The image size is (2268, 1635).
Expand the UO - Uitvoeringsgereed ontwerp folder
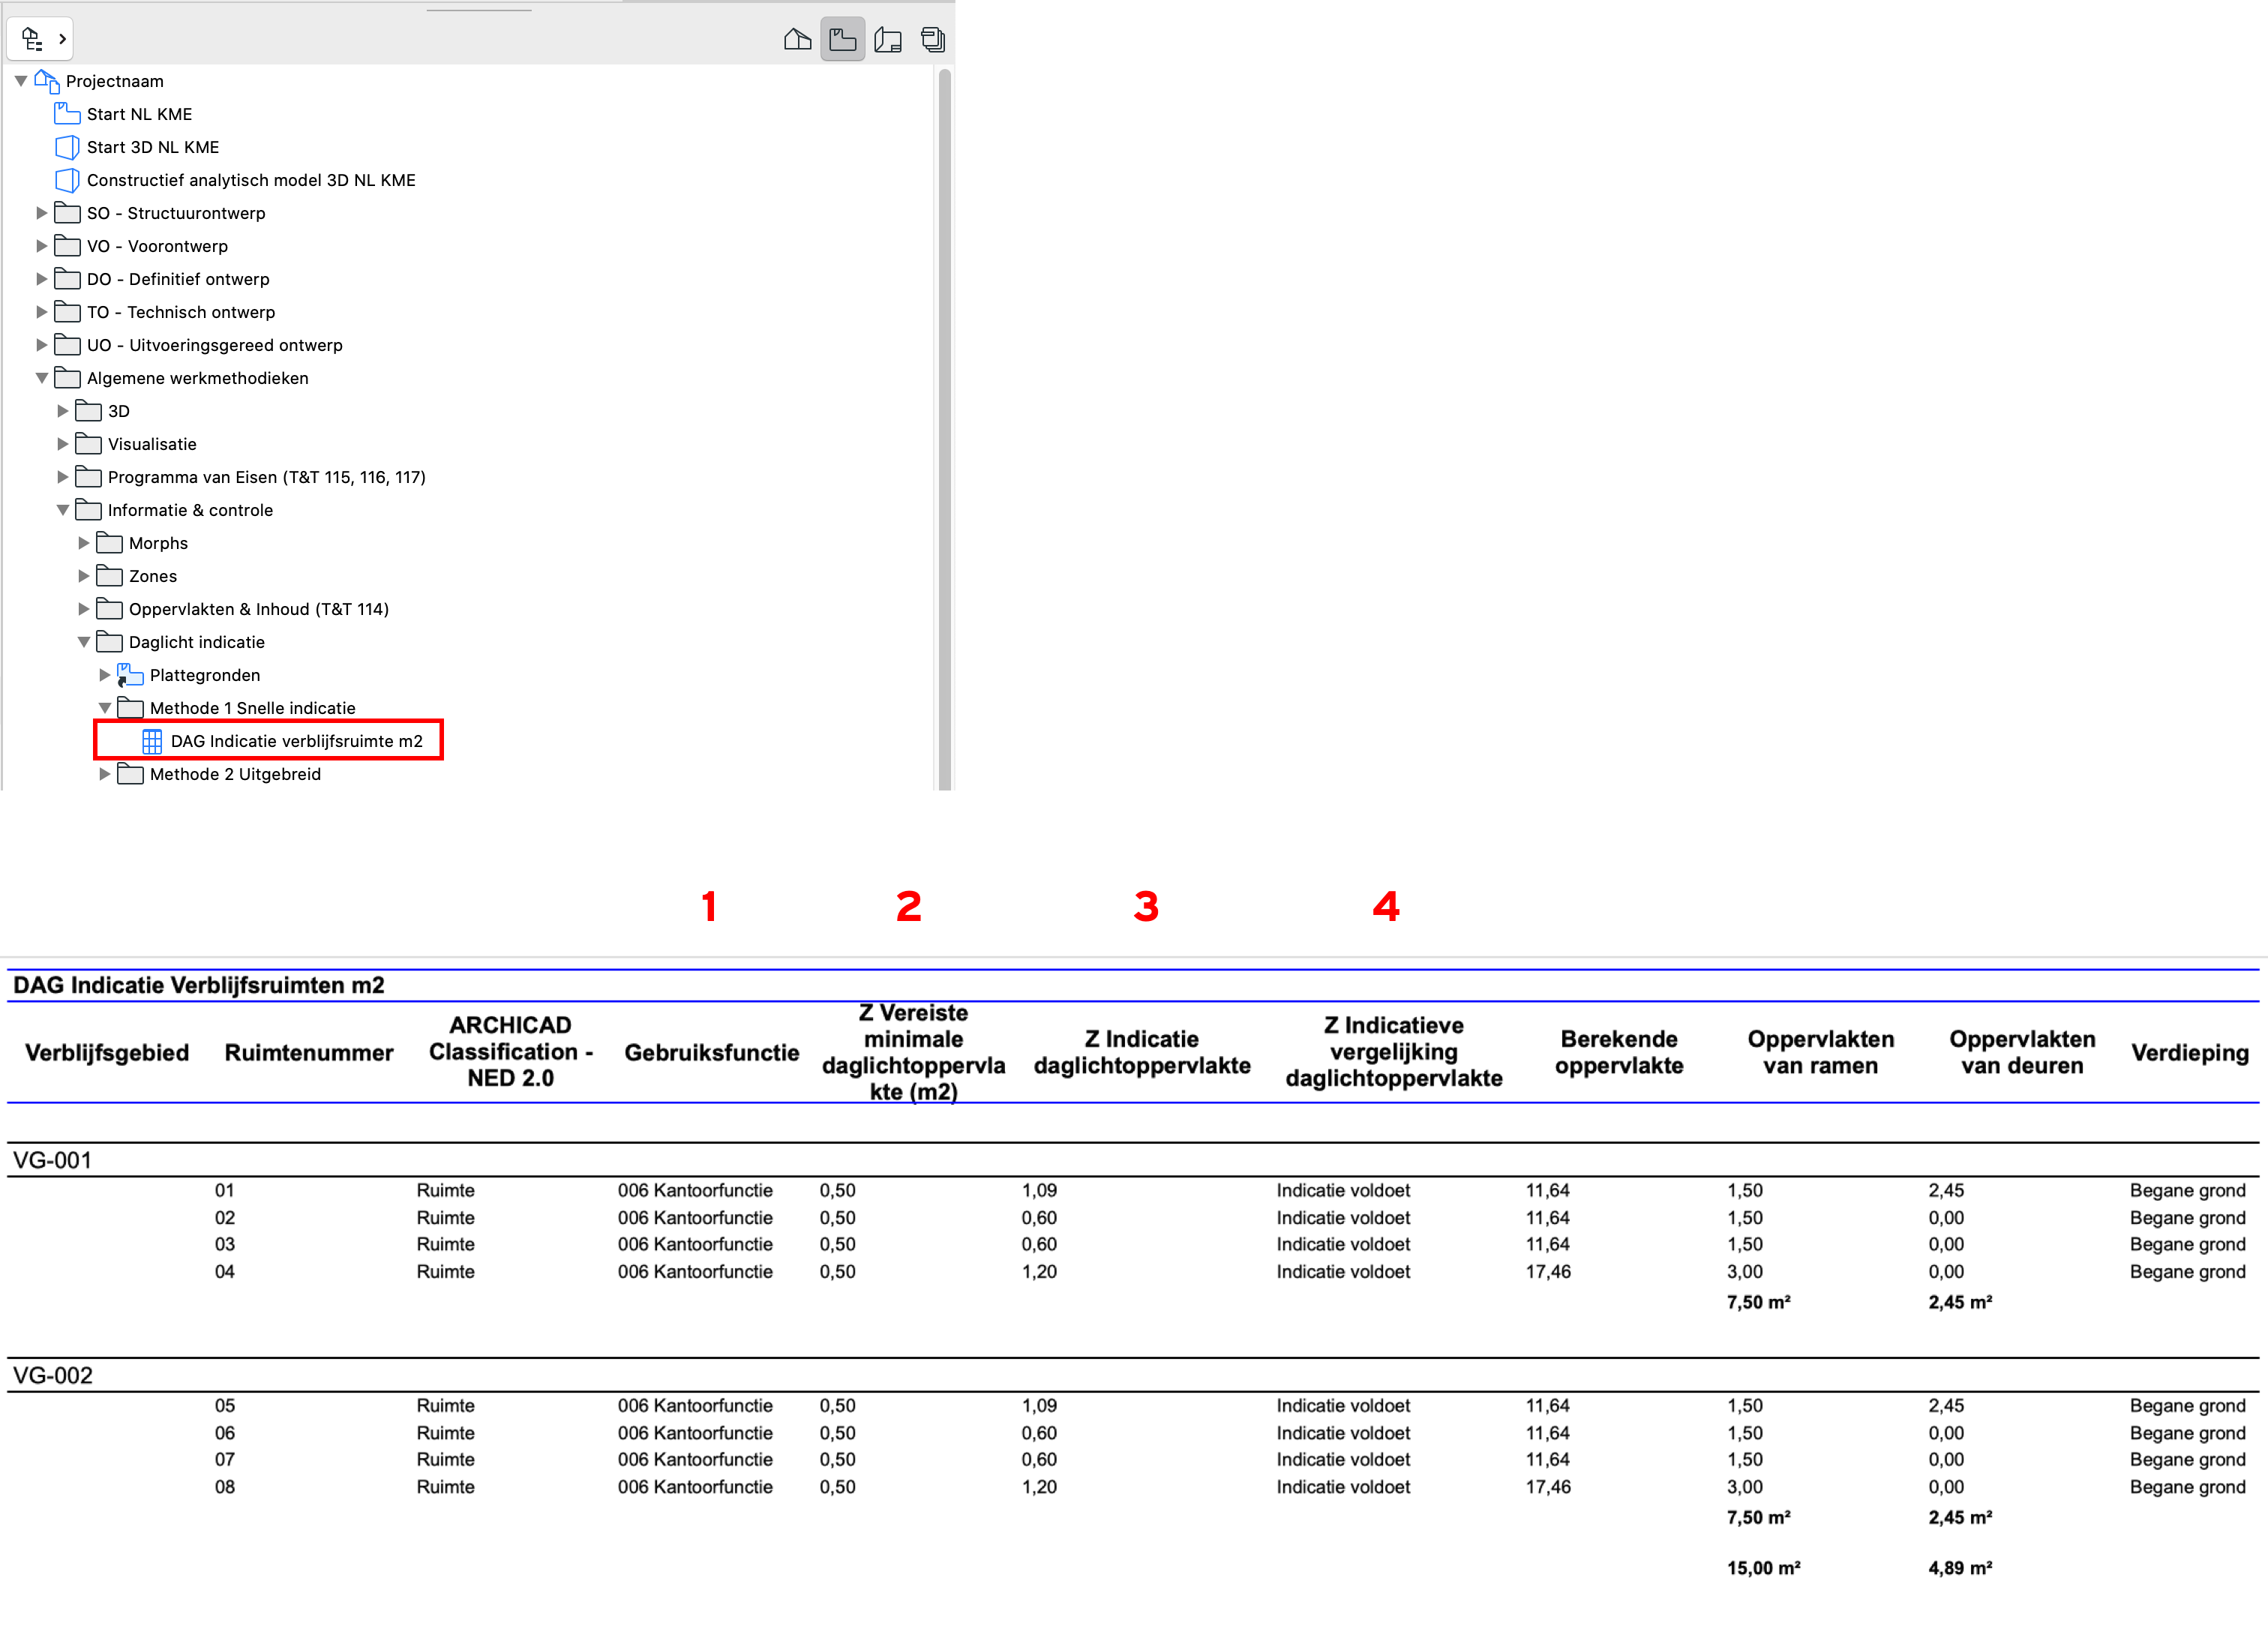click(x=41, y=345)
